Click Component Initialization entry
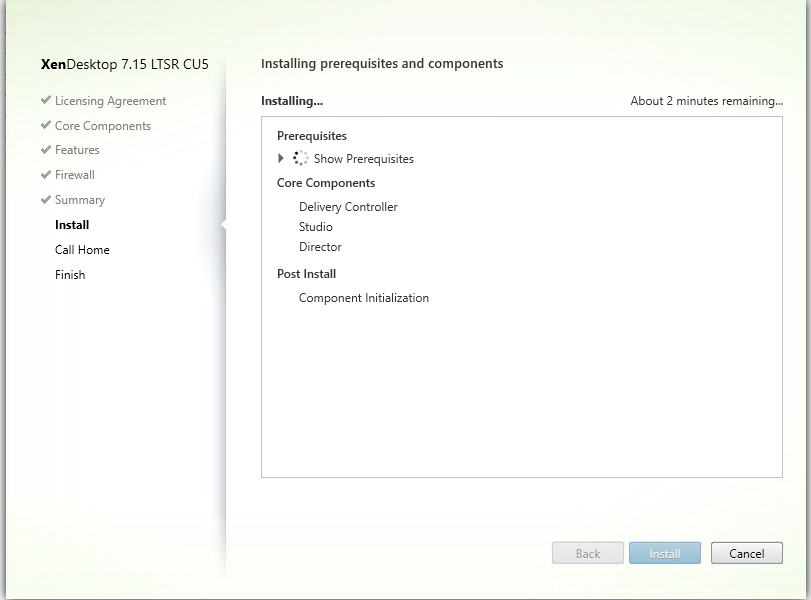Image resolution: width=811 pixels, height=600 pixels. pos(364,298)
